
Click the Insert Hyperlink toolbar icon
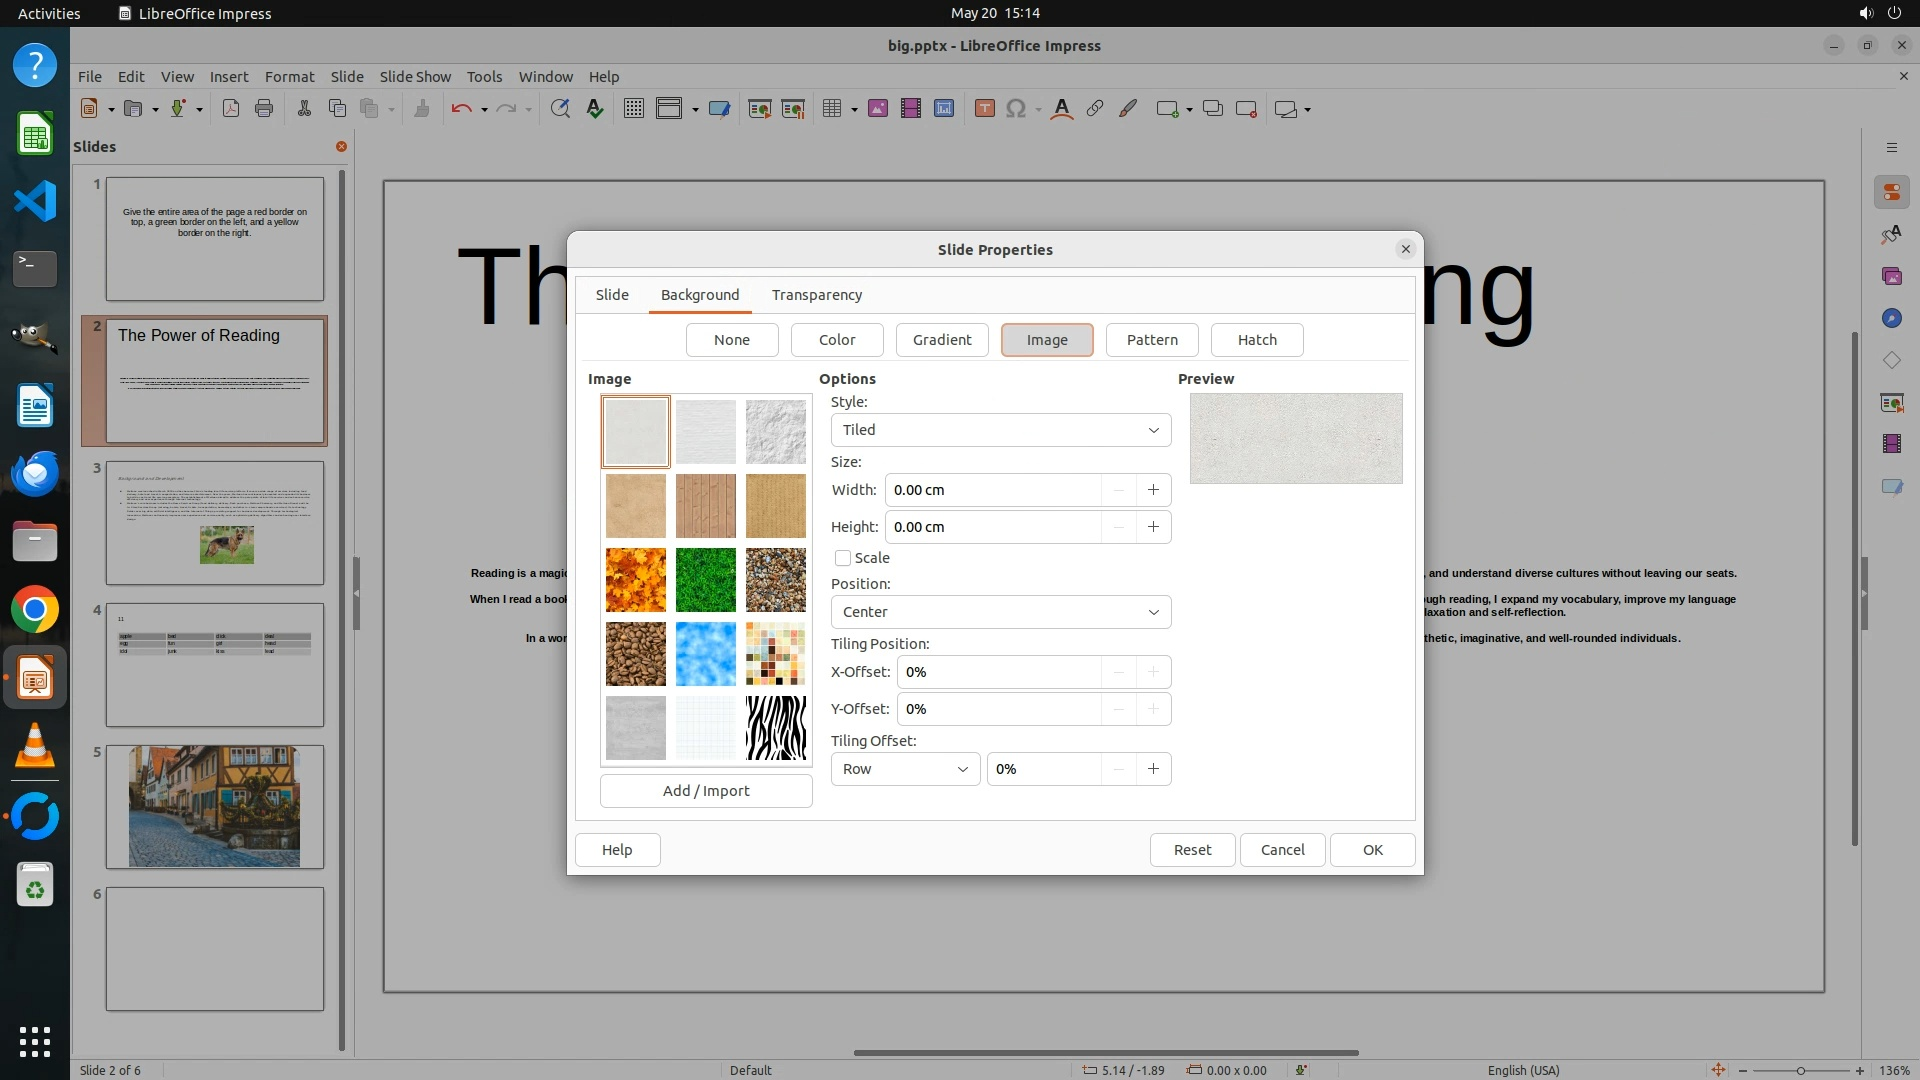(x=1095, y=109)
